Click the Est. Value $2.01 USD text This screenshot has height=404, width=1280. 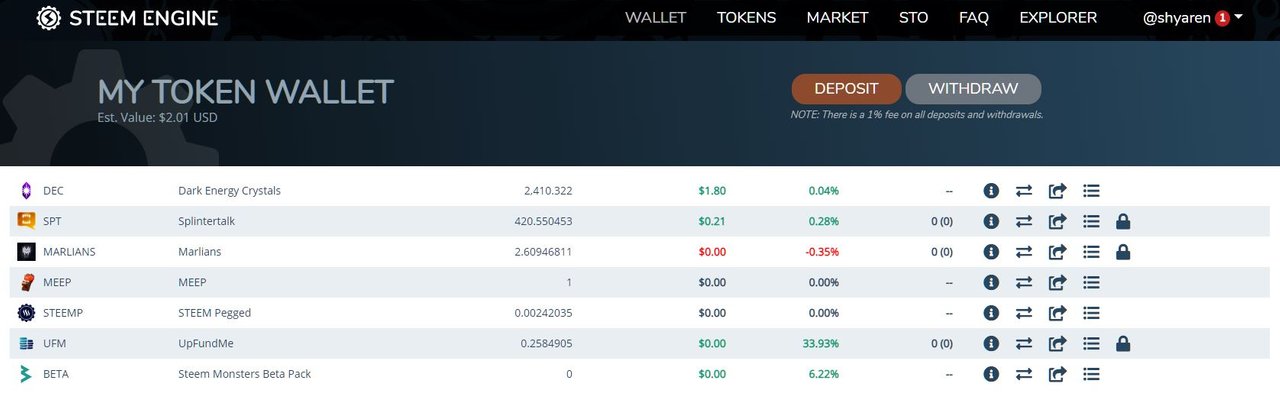157,118
